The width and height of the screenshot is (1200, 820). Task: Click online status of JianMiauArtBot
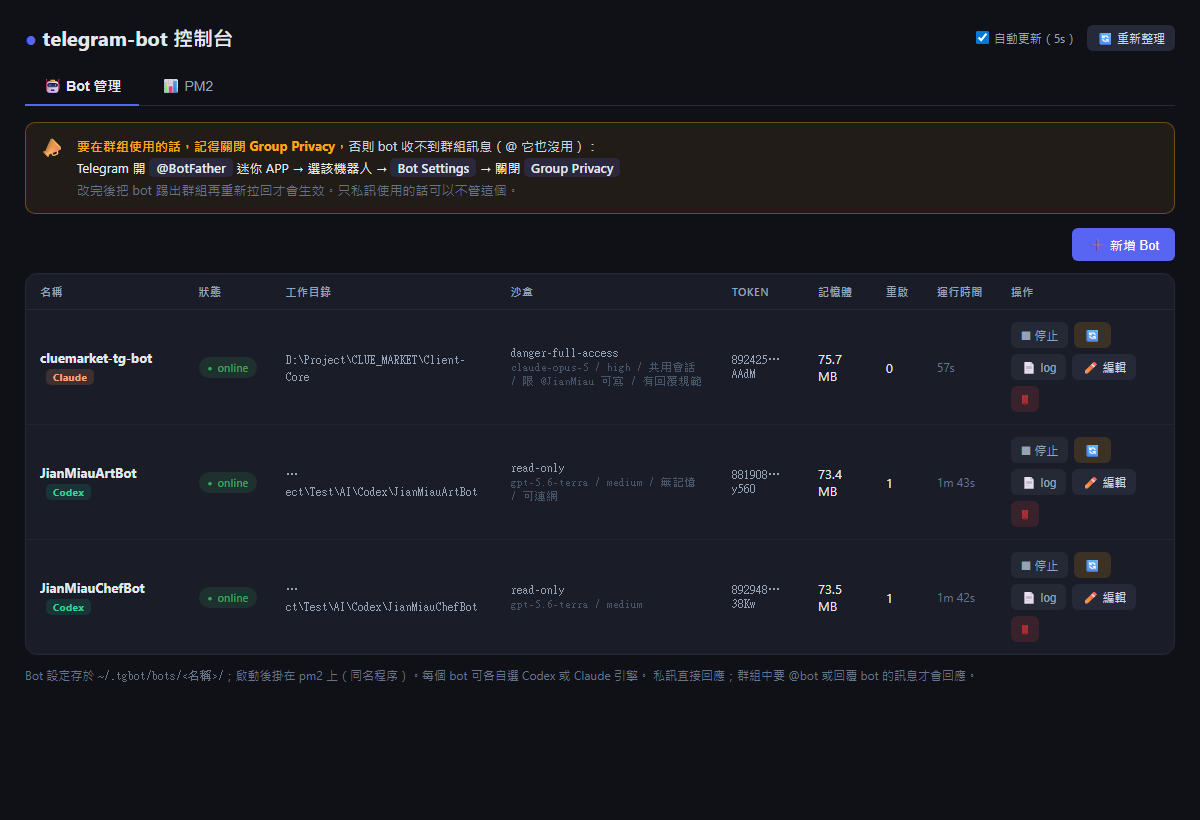[228, 483]
